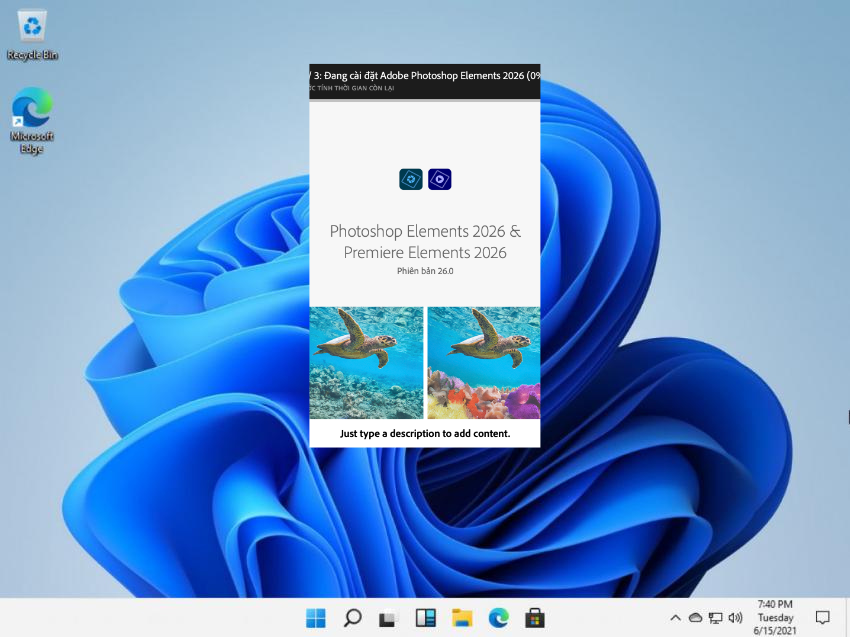The height and width of the screenshot is (637, 850).
Task: Launch File Explorer from the taskbar
Action: [x=461, y=618]
